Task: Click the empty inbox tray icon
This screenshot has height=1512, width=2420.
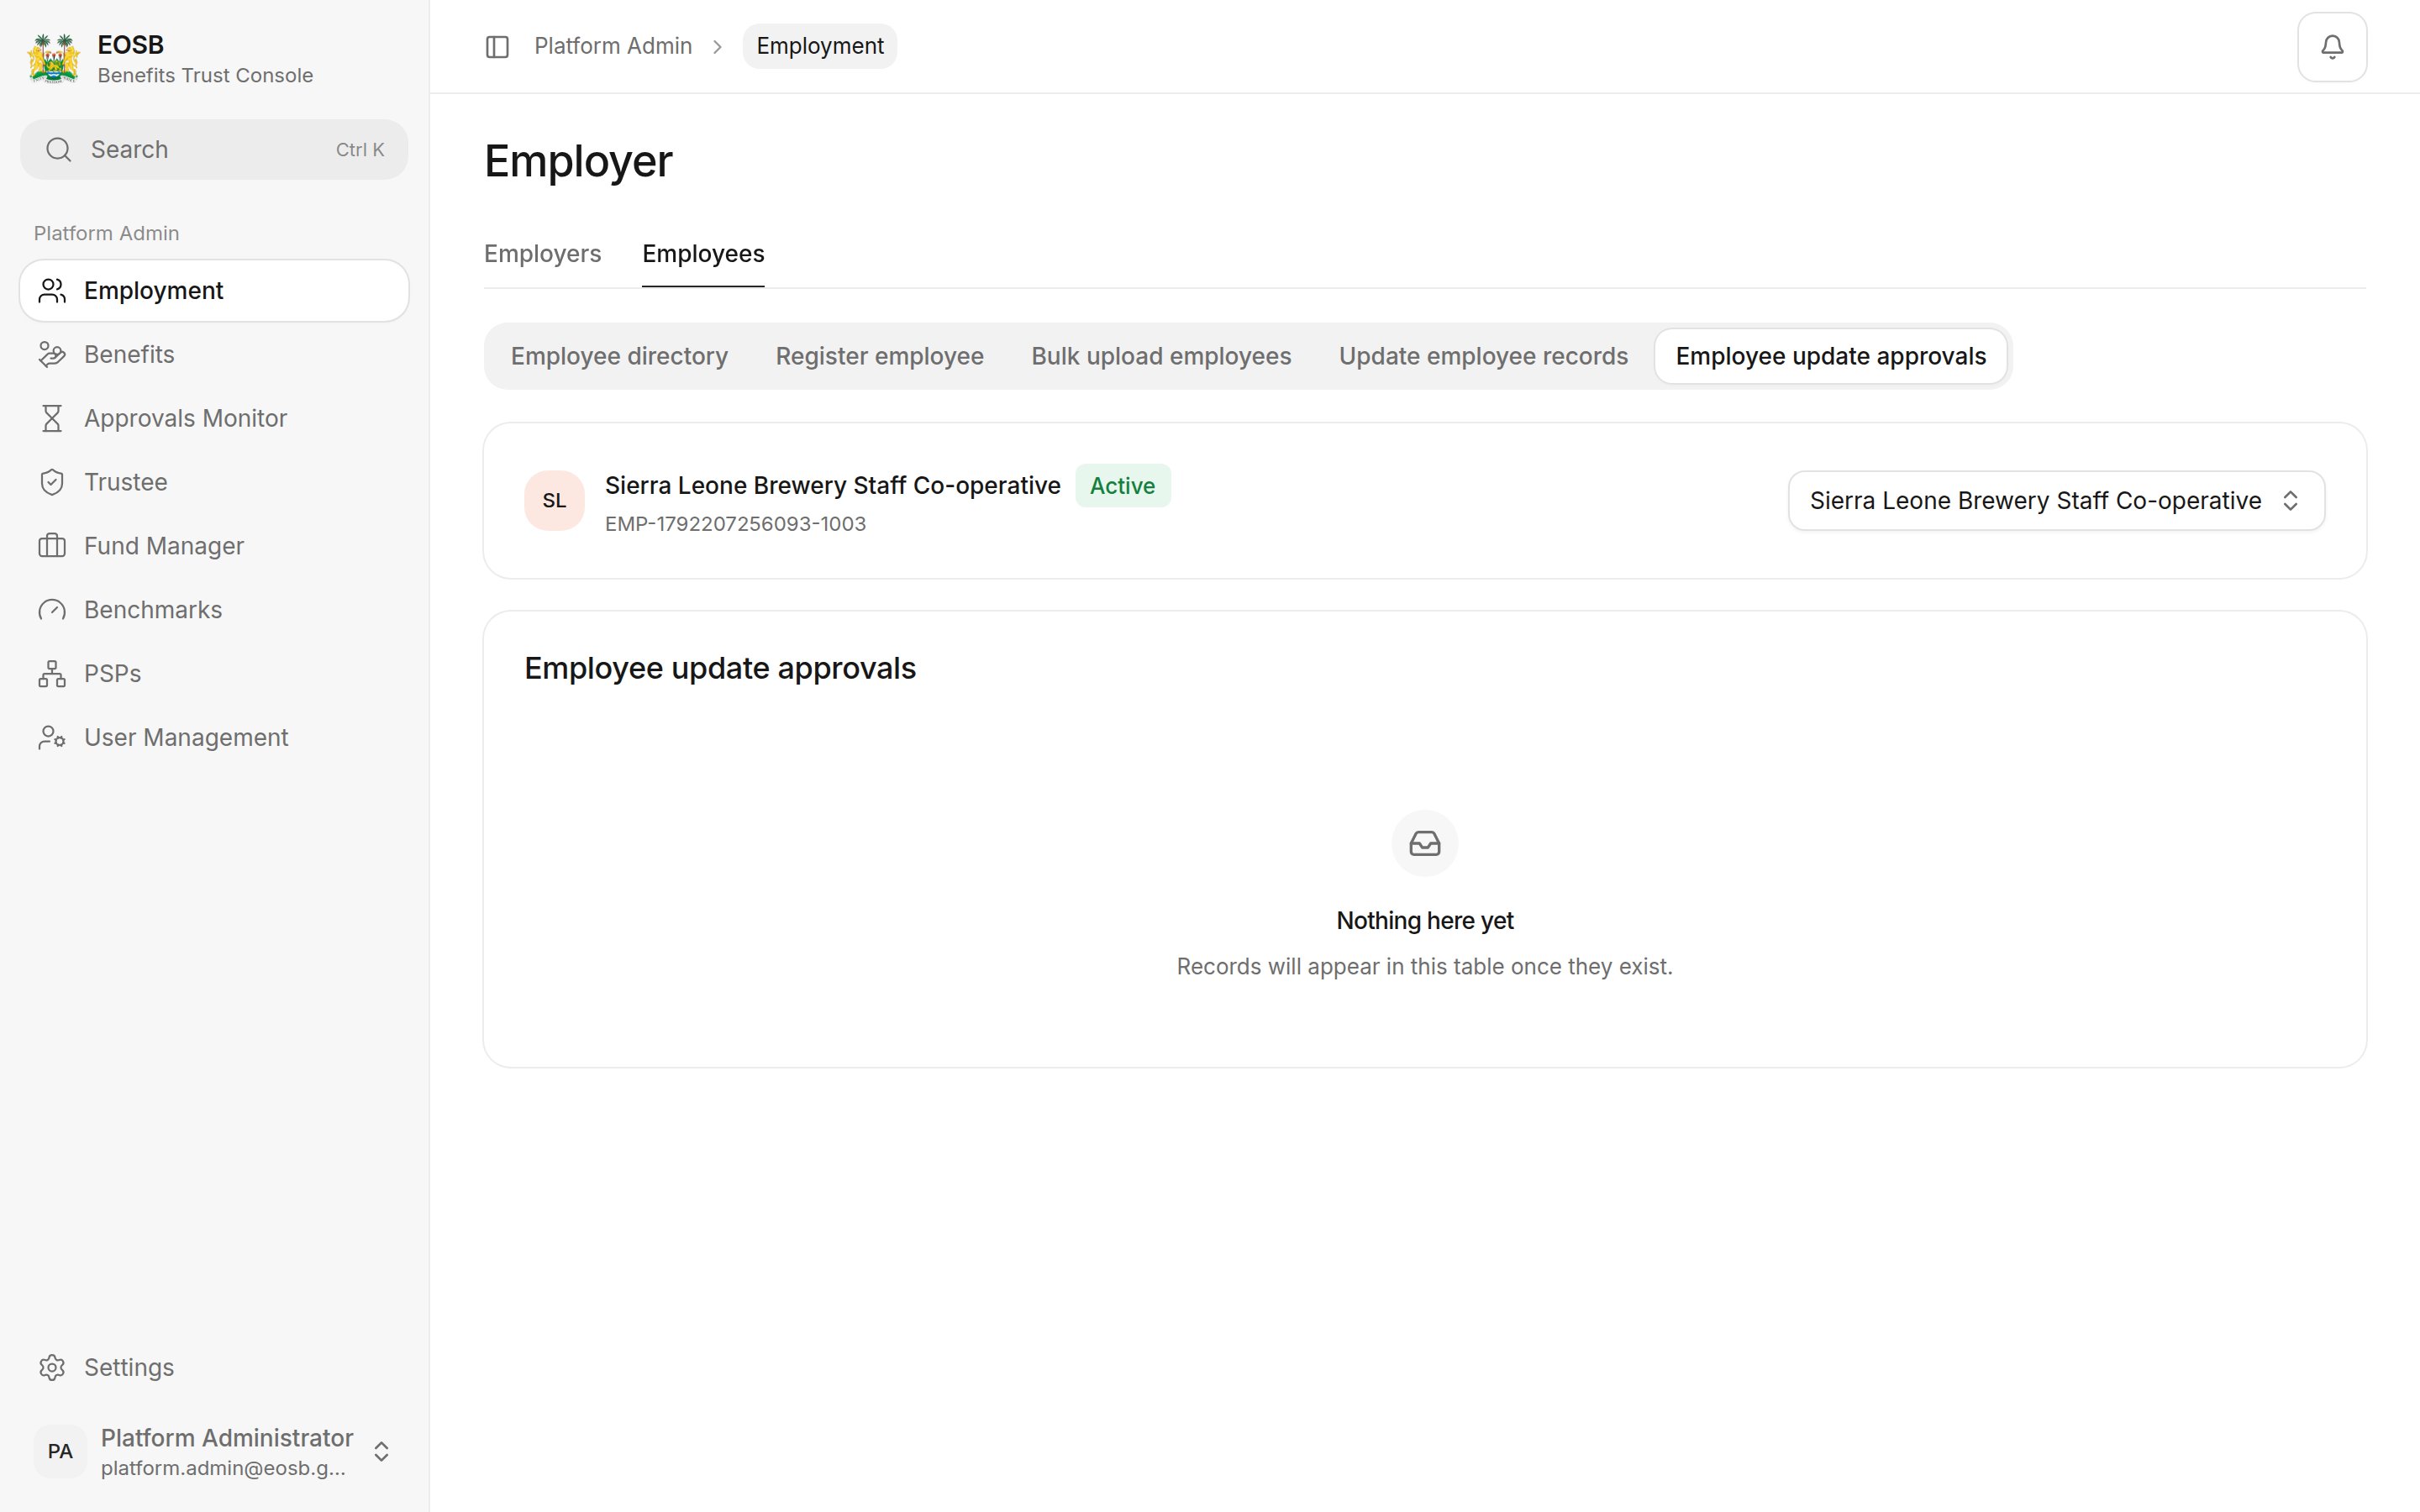Action: 1424,843
